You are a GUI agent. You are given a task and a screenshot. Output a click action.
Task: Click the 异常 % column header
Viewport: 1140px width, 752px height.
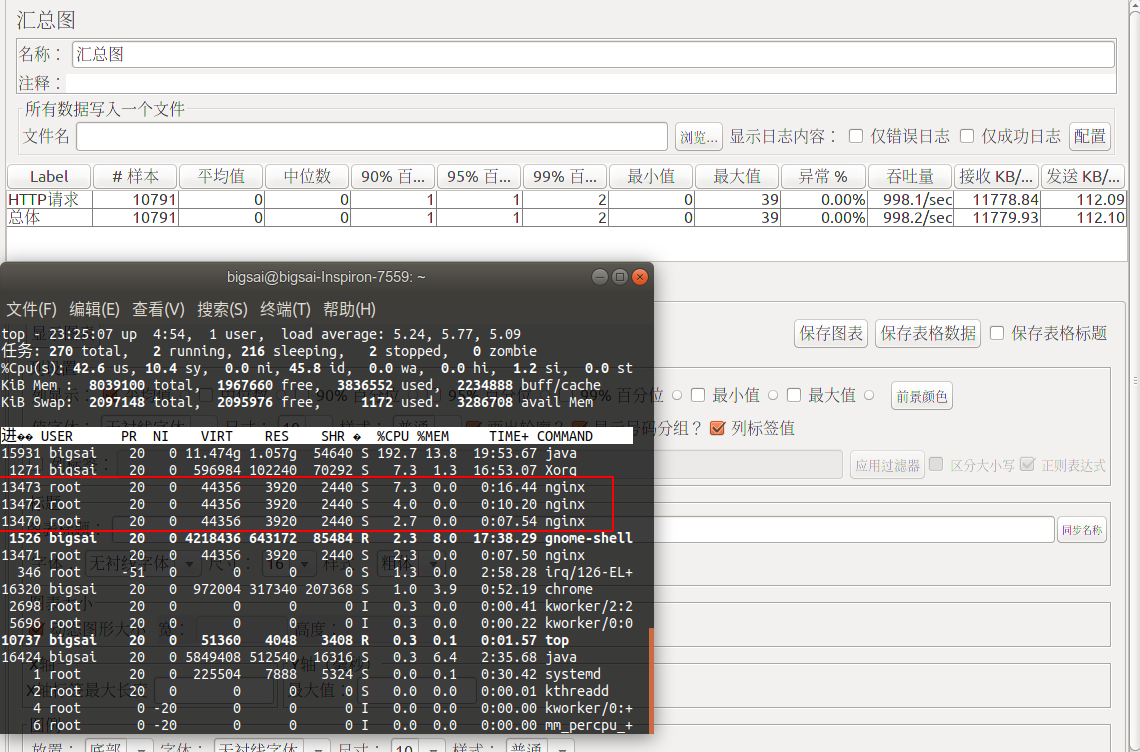click(x=823, y=176)
